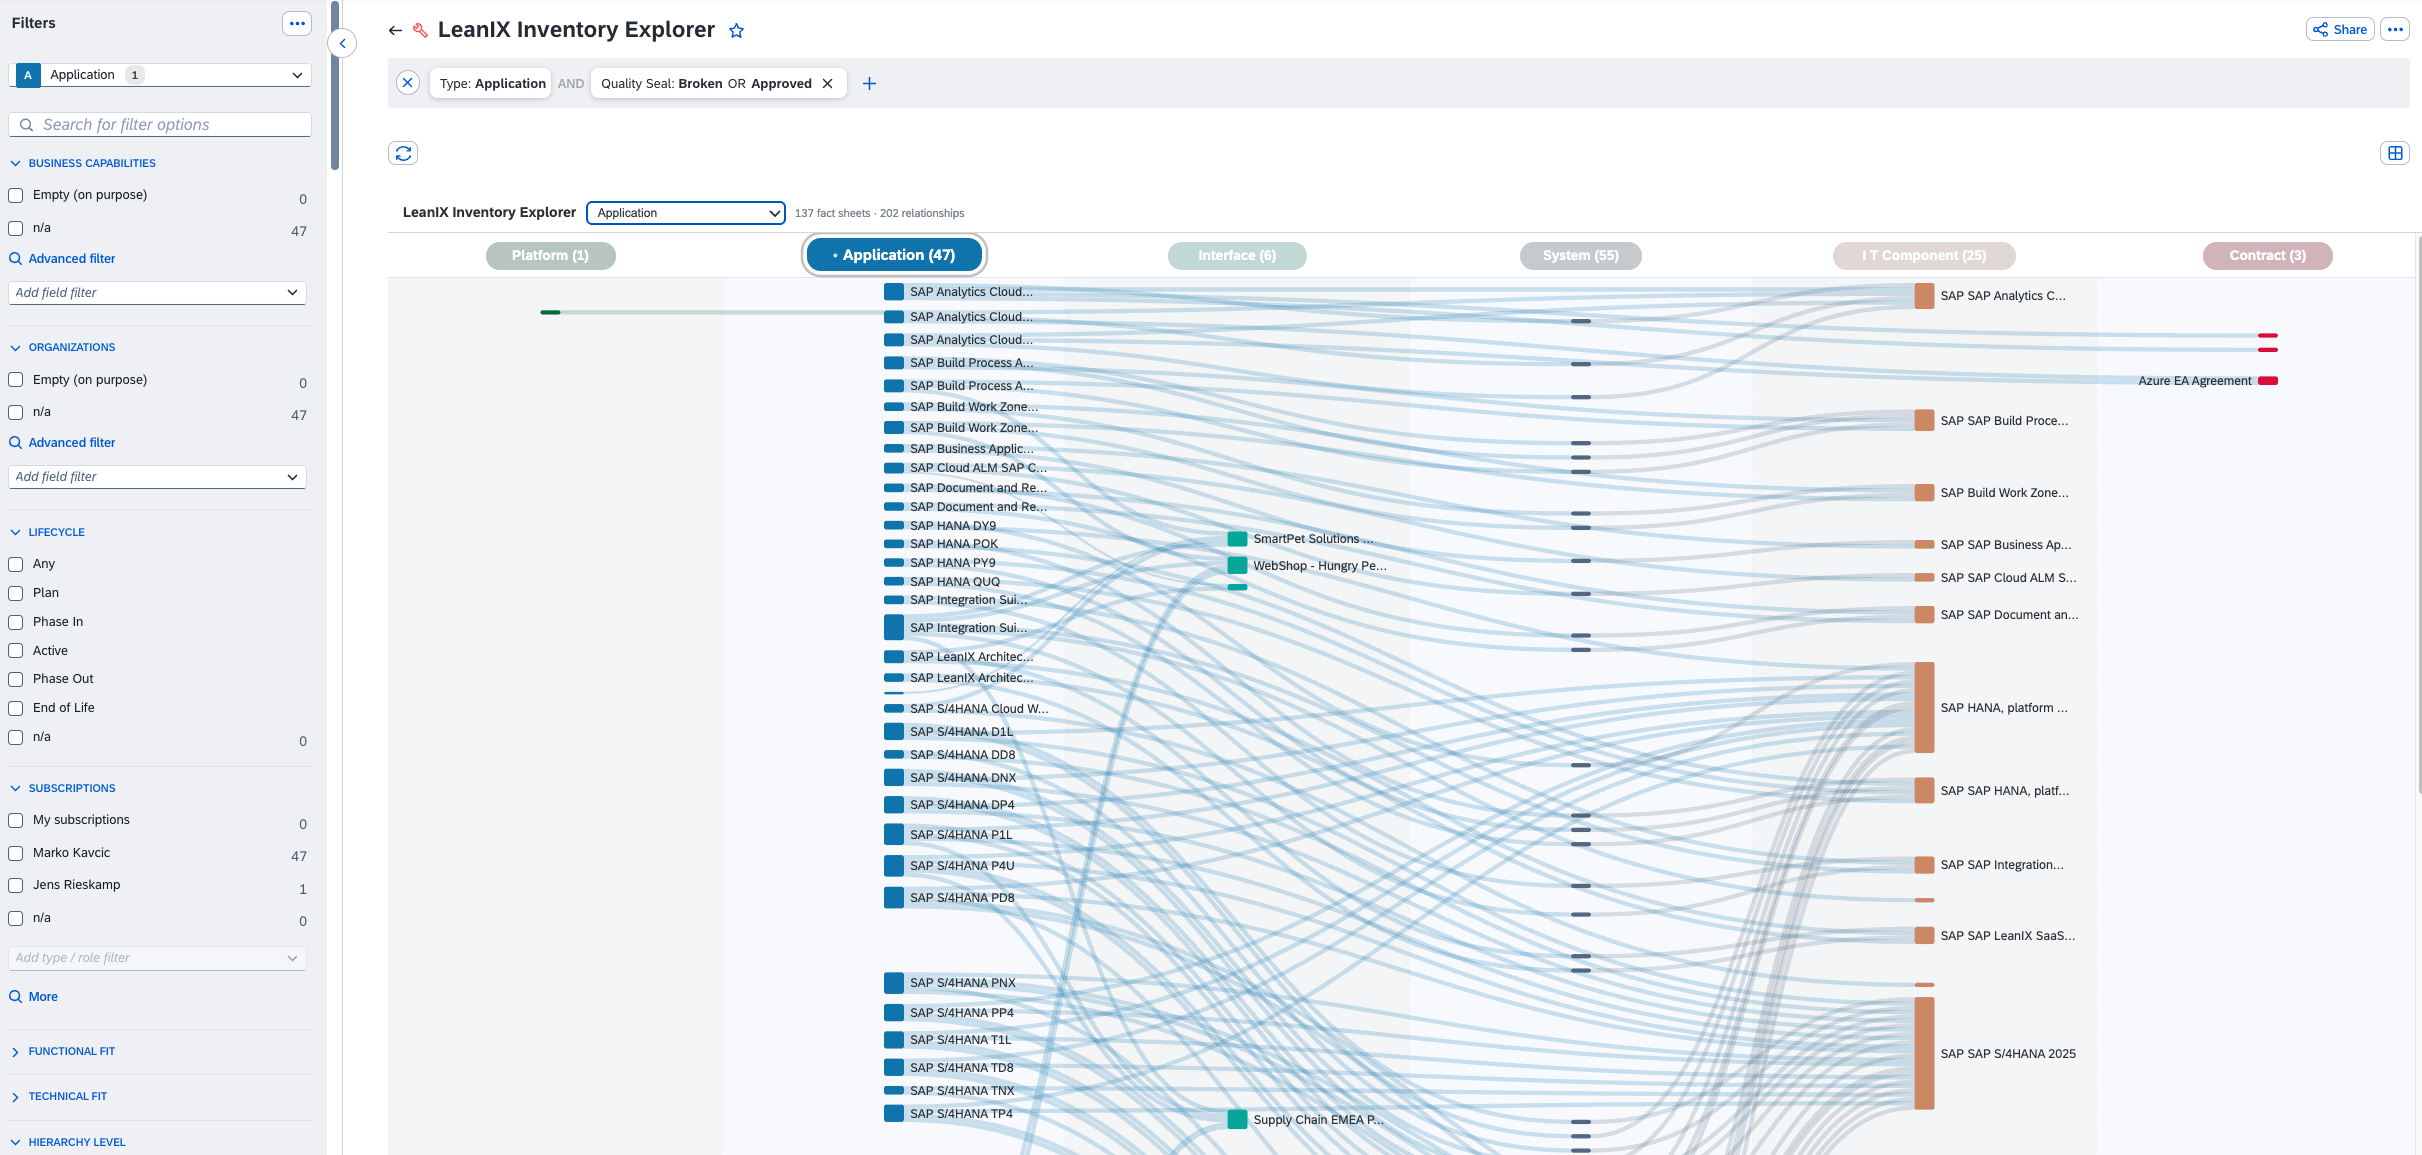Select the Contract (3) column pill
The width and height of the screenshot is (2422, 1155).
[x=2267, y=256]
